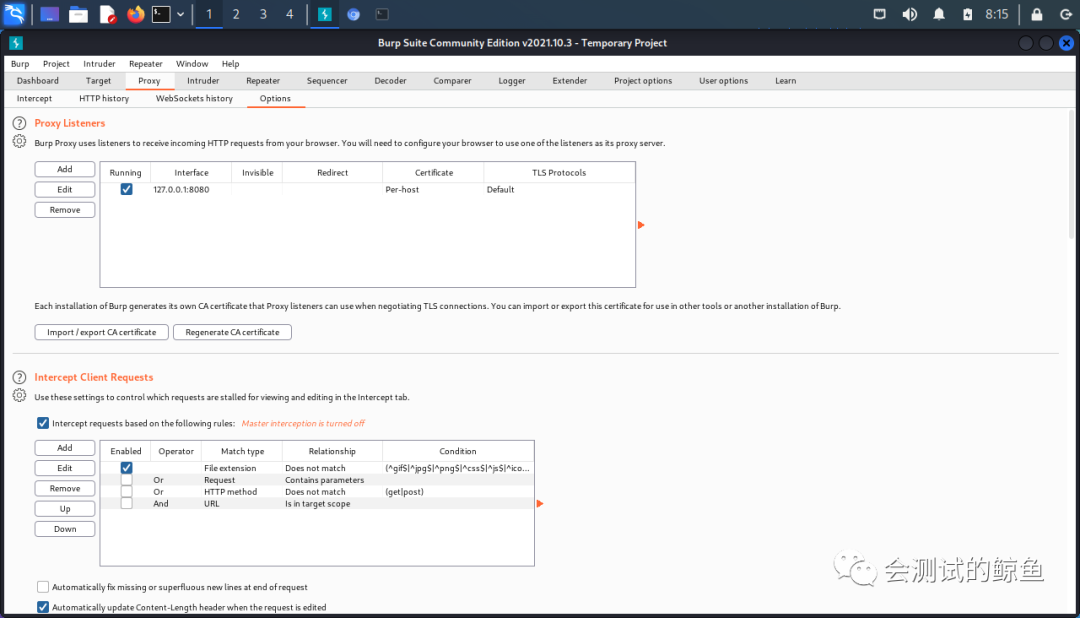The width and height of the screenshot is (1080, 618).
Task: Switch to the Target tab
Action: coord(98,81)
